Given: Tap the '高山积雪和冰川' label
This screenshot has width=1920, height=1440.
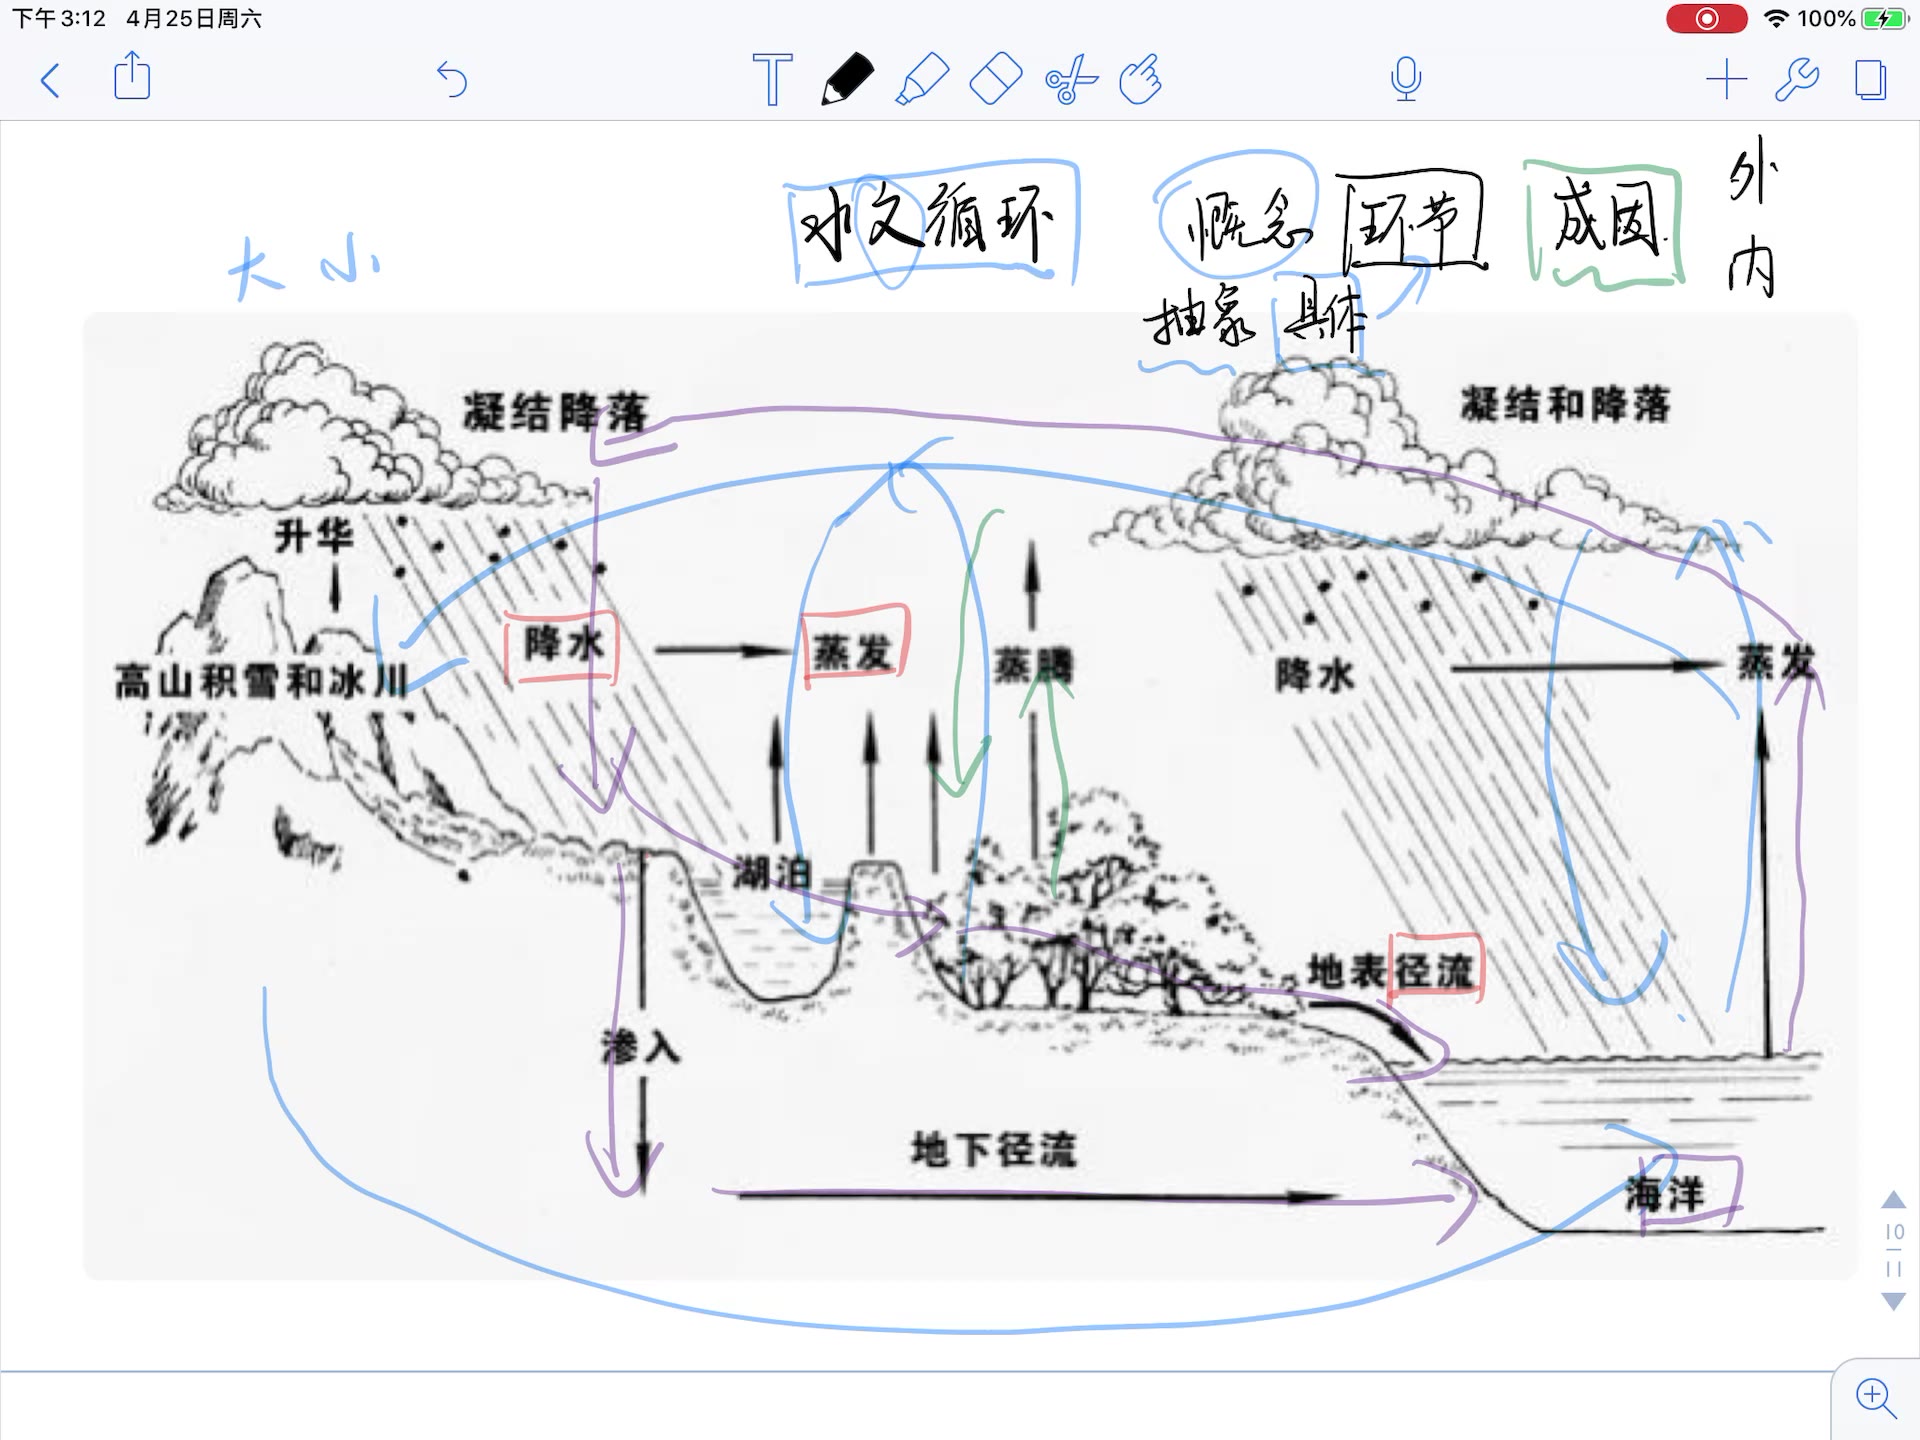Looking at the screenshot, I should (261, 681).
